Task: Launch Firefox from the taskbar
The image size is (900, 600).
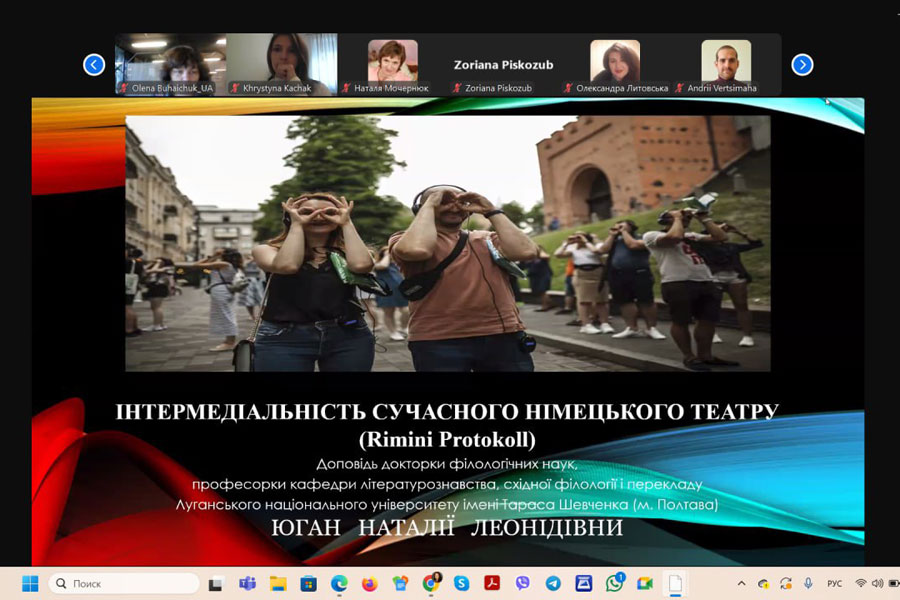Action: tap(370, 584)
